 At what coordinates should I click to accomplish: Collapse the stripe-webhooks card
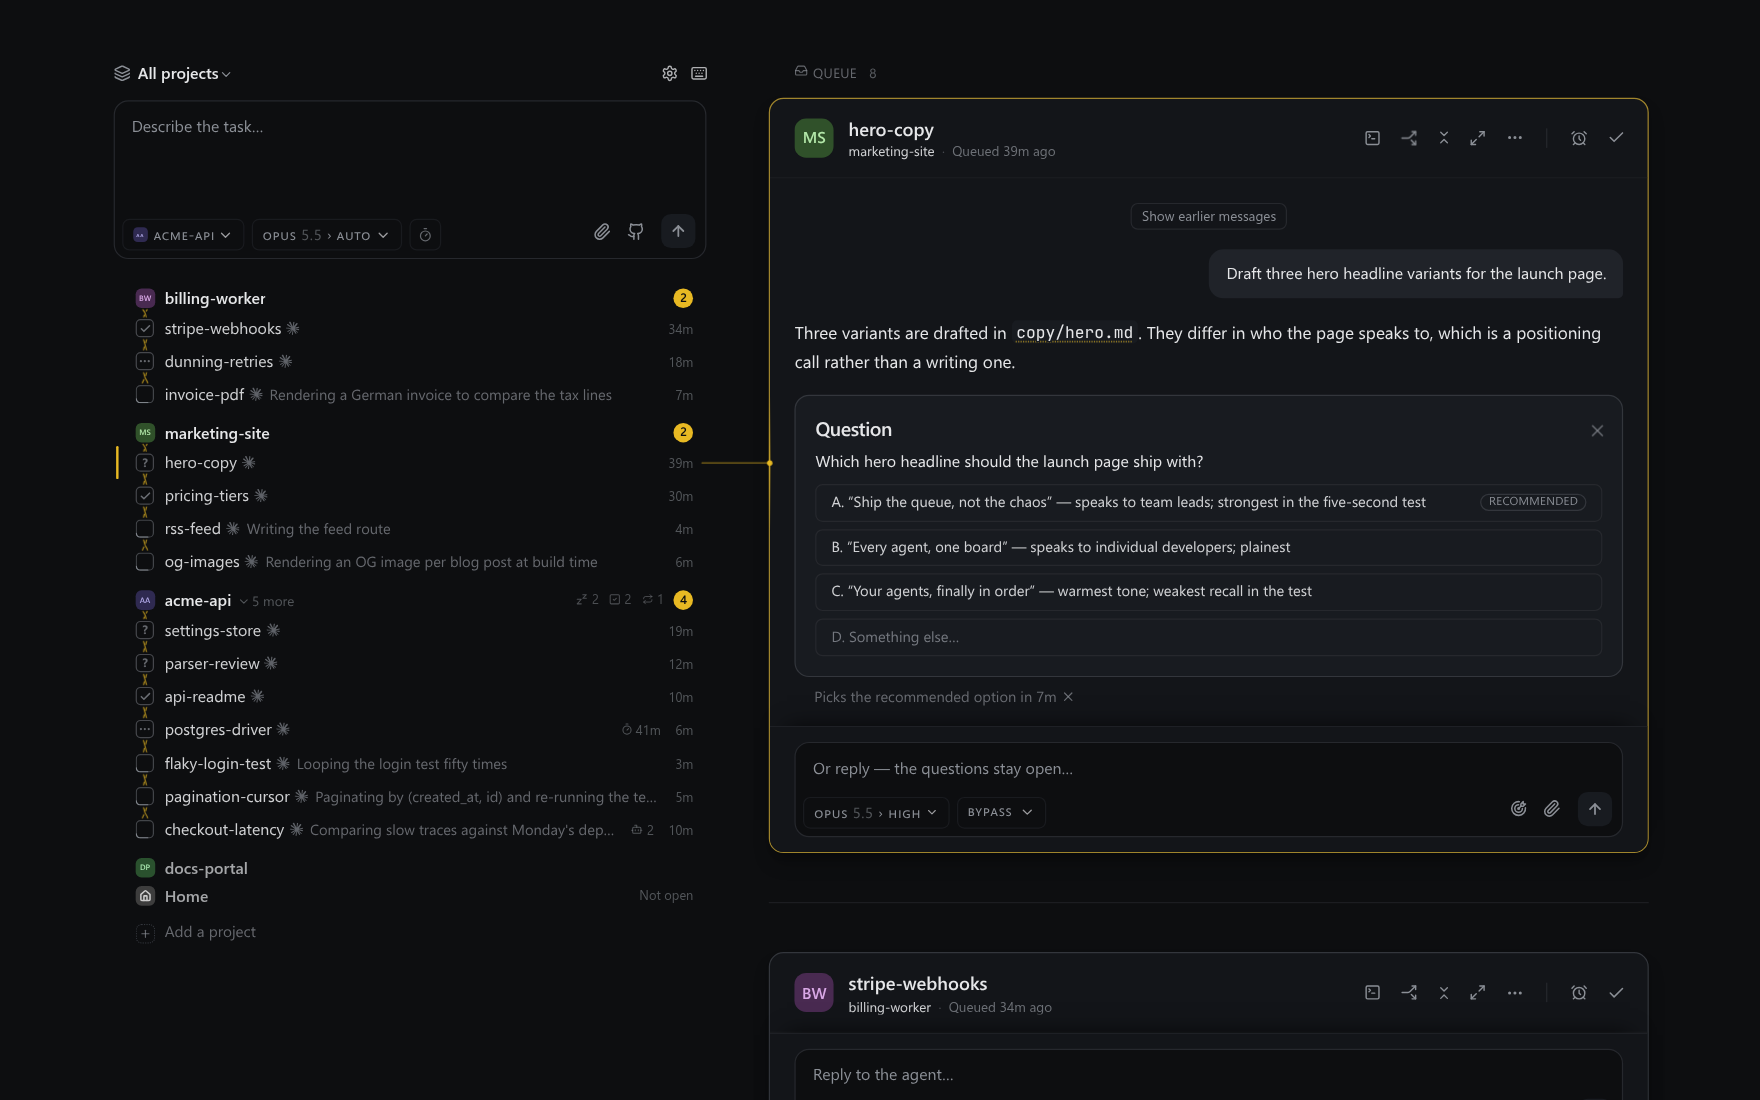(1444, 993)
